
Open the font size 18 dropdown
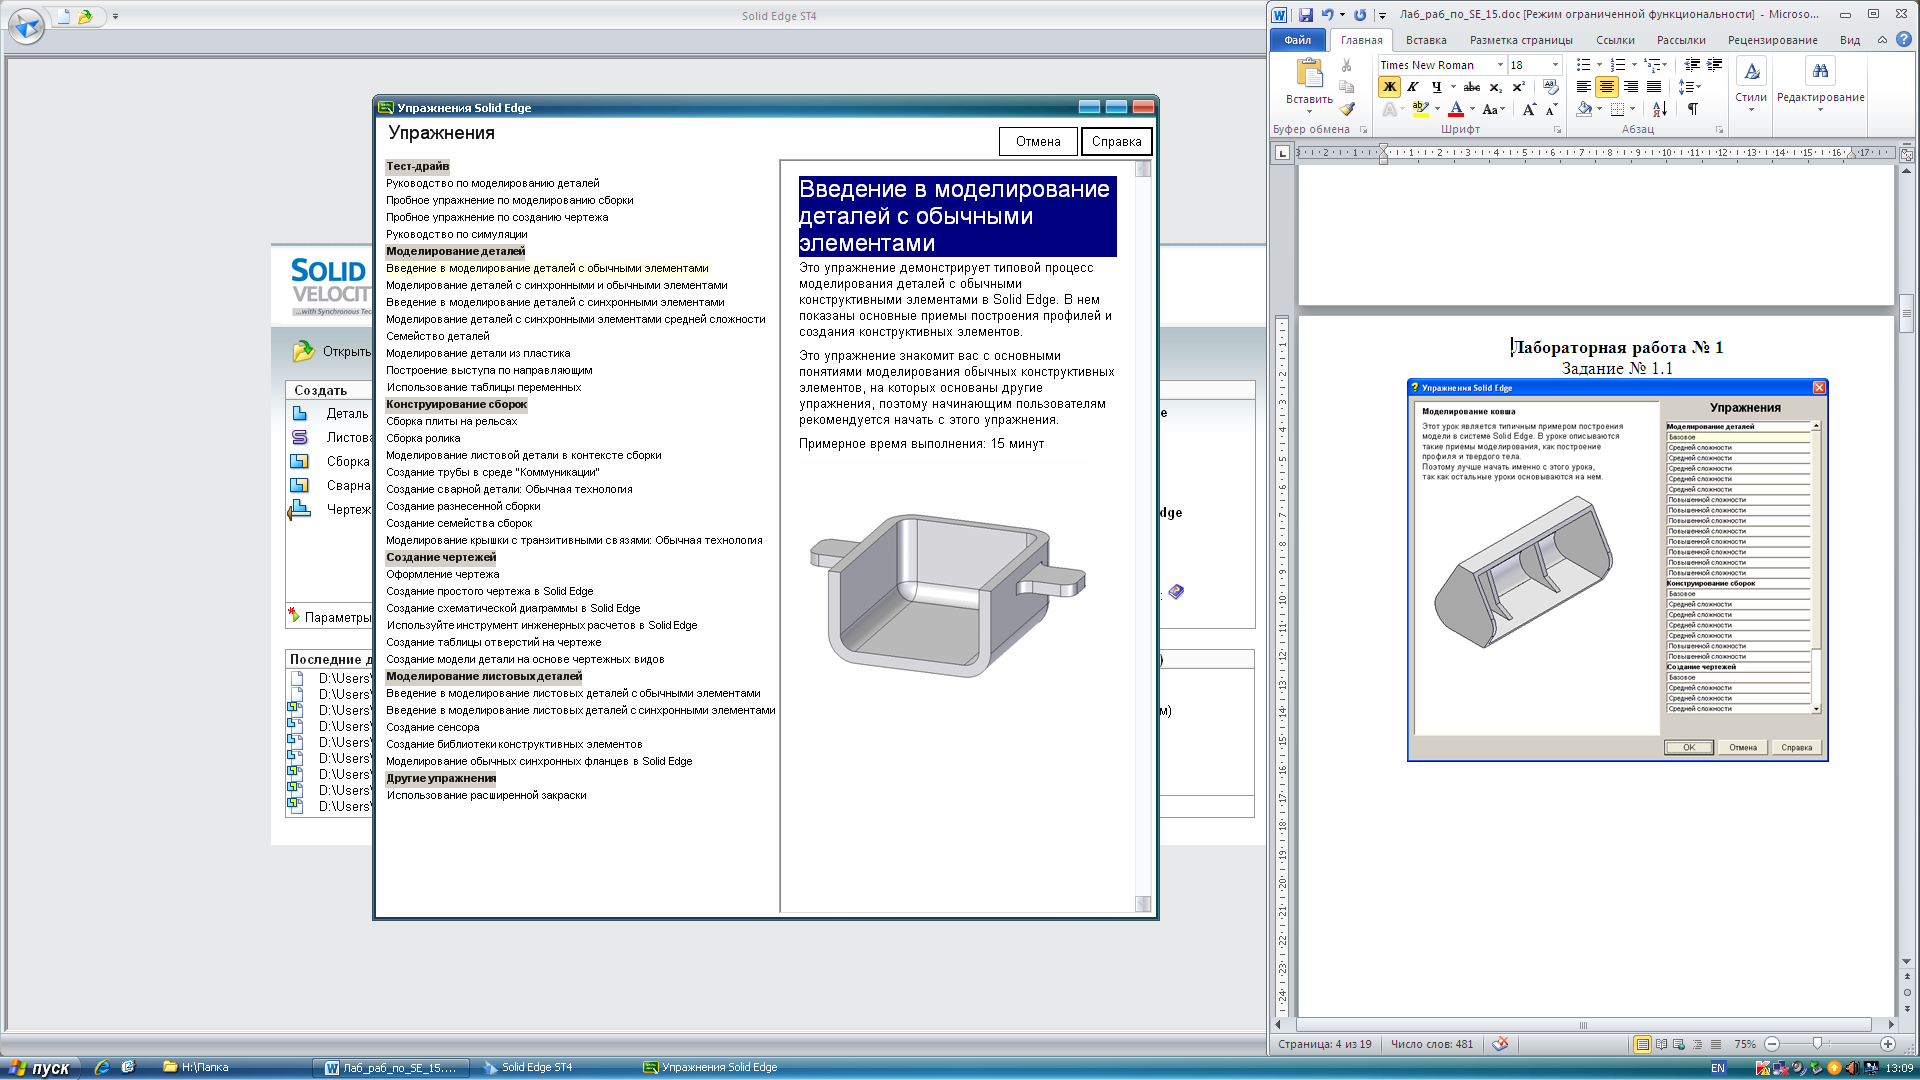(x=1555, y=65)
